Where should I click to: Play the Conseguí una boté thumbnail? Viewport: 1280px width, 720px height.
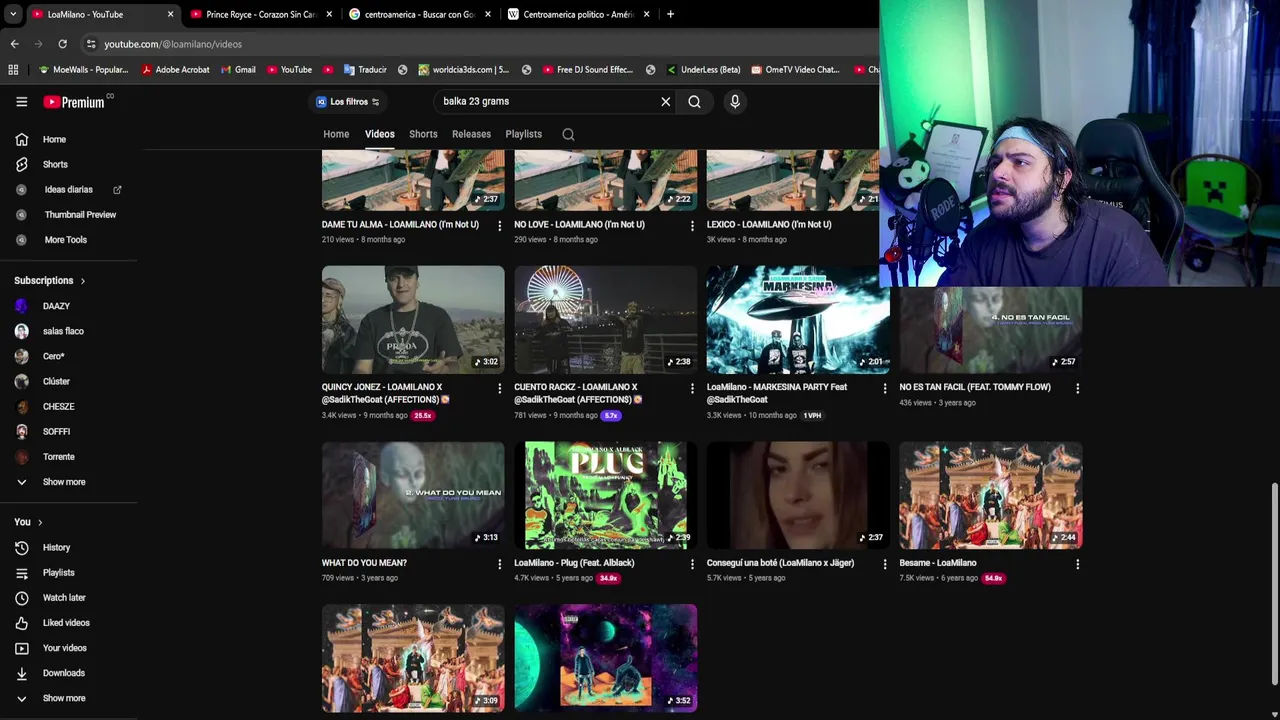coord(798,495)
